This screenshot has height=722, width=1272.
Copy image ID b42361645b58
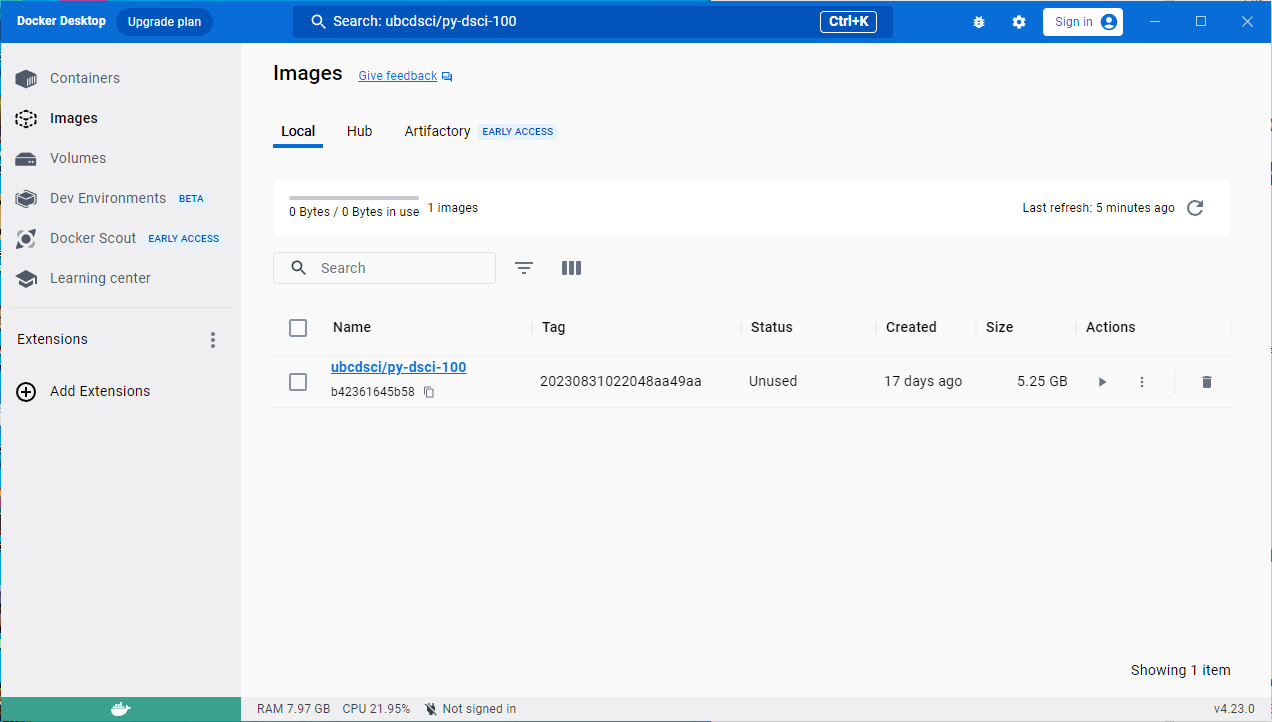pos(429,392)
